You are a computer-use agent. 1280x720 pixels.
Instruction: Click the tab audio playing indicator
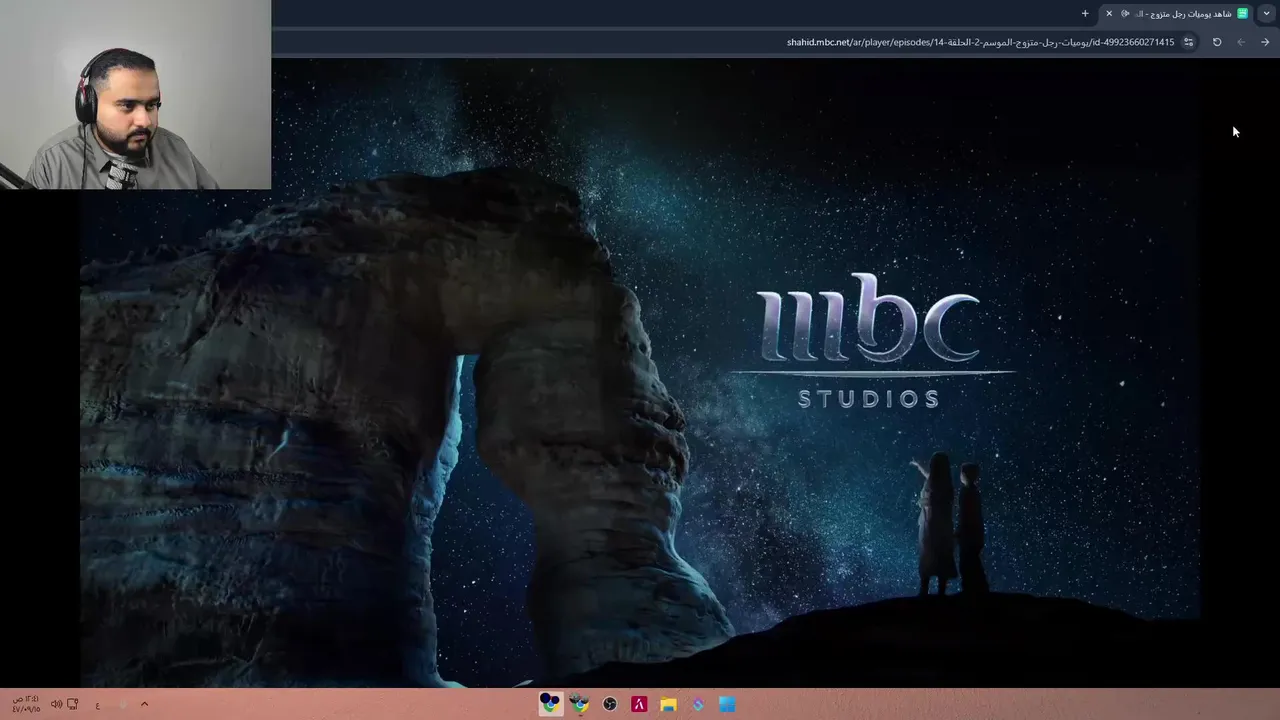pos(1125,13)
